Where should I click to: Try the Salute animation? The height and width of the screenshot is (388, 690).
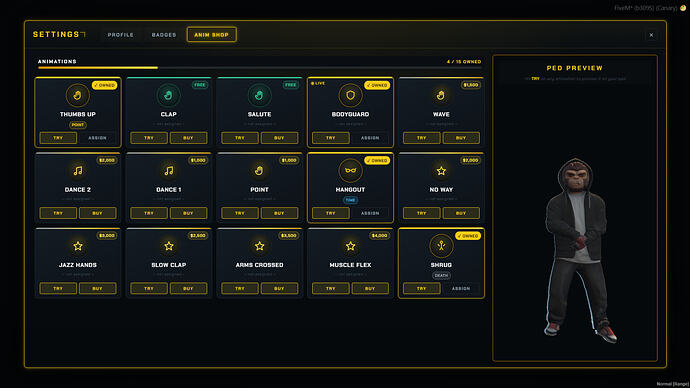pyautogui.click(x=240, y=138)
